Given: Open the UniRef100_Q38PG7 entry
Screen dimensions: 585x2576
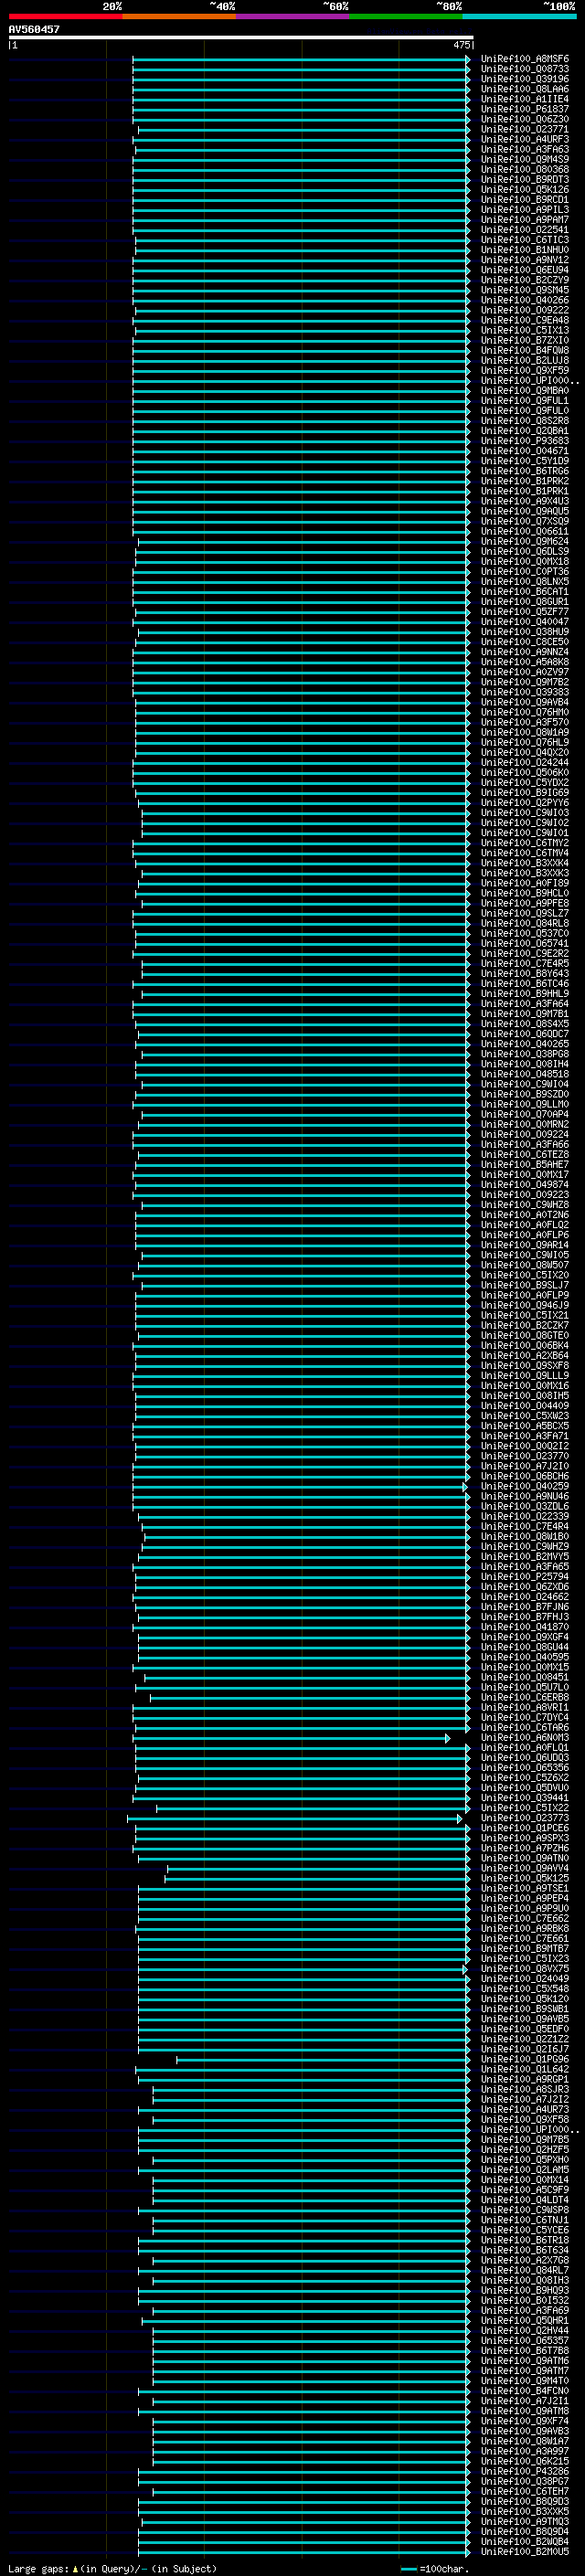Looking at the screenshot, I should (524, 2480).
